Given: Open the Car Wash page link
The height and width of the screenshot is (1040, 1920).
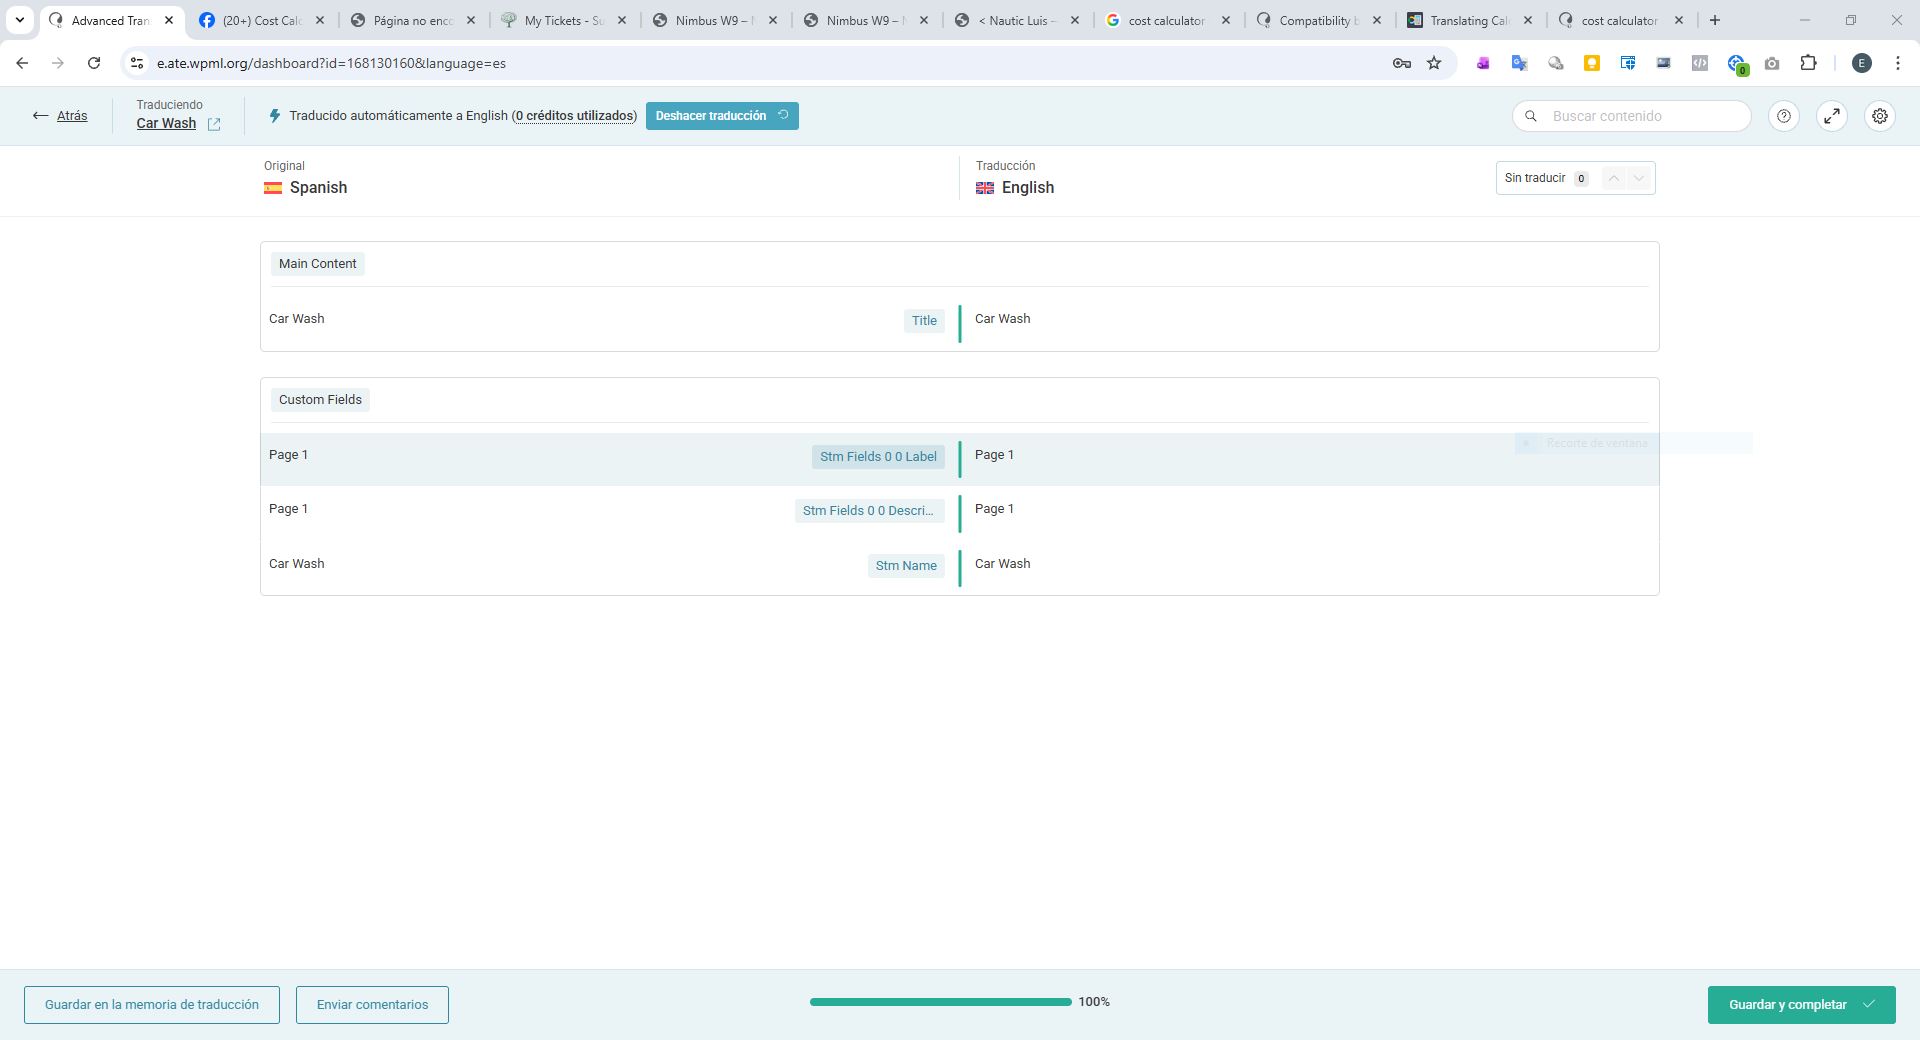Looking at the screenshot, I should click(x=166, y=124).
